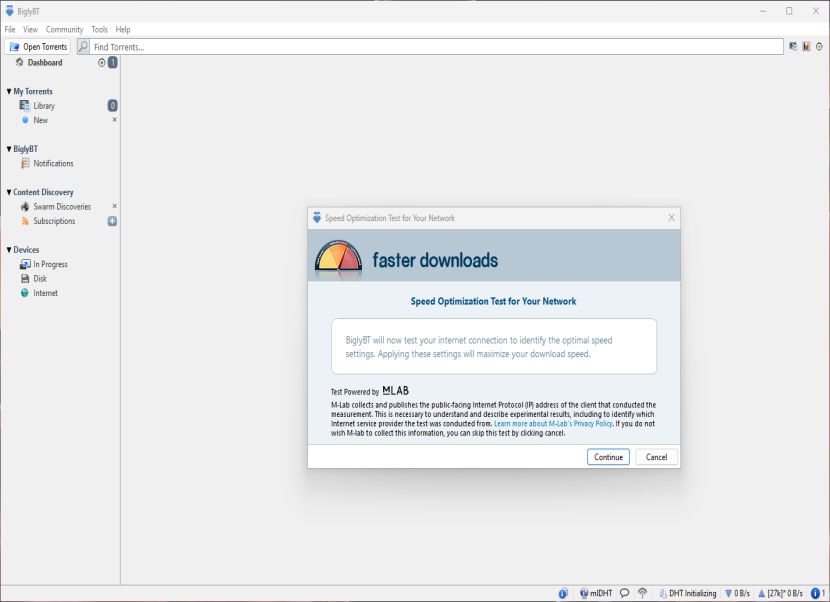The height and width of the screenshot is (602, 830).
Task: Click the upload speed [27k]* 0 B/s indicator
Action: tap(781, 593)
